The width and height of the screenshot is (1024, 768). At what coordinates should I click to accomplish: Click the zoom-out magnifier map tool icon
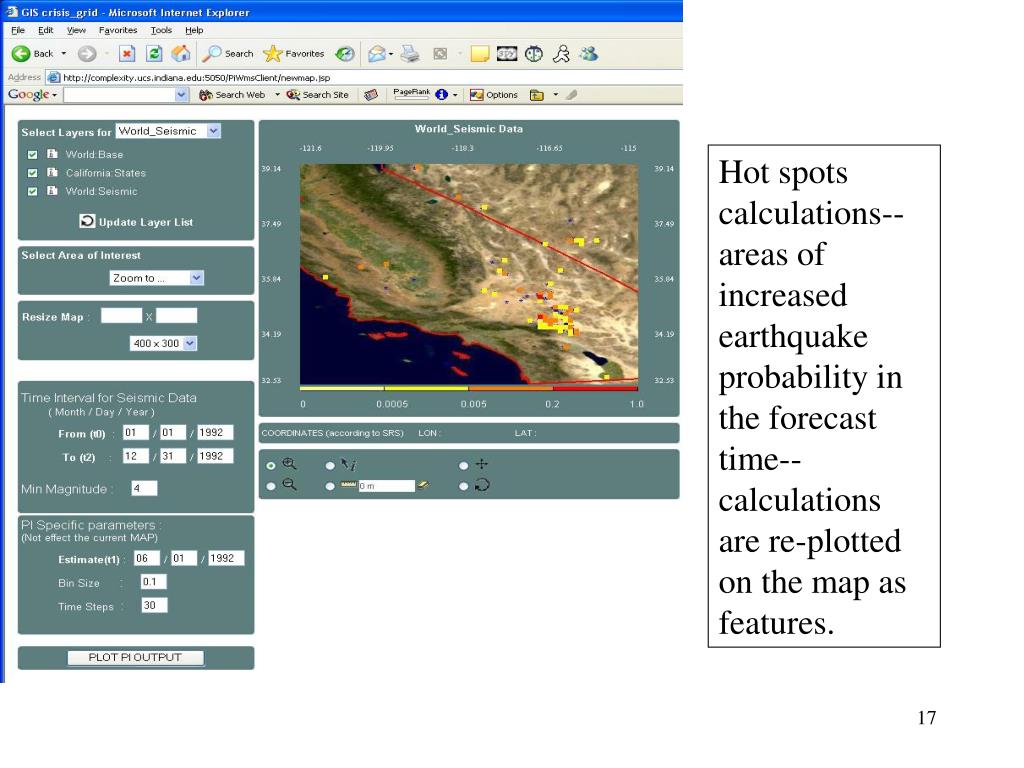pos(289,485)
